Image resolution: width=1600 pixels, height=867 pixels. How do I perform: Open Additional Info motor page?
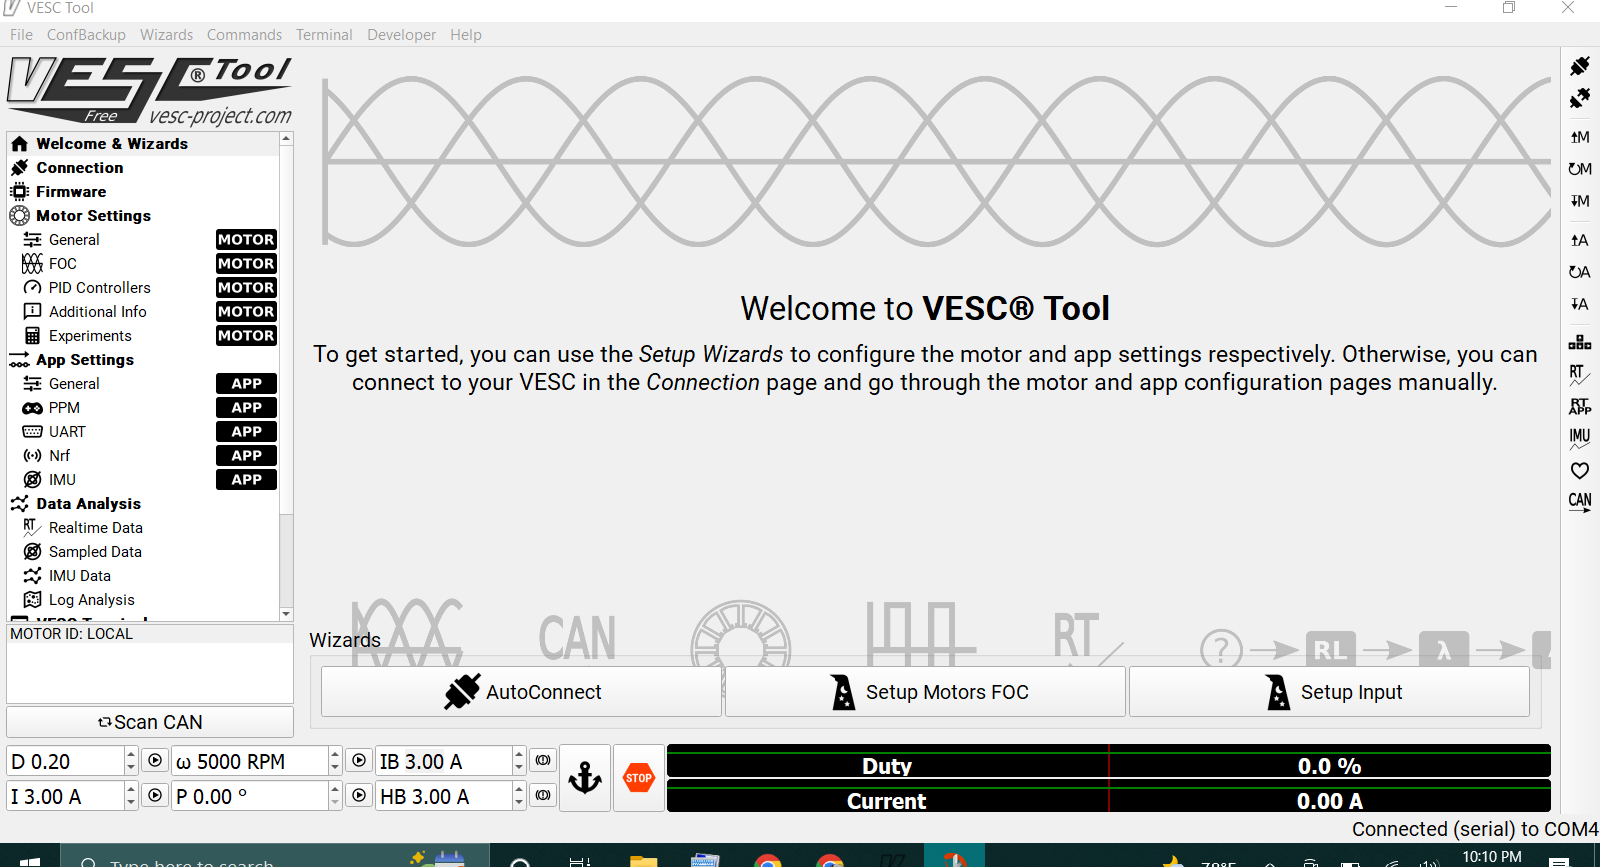(x=144, y=312)
